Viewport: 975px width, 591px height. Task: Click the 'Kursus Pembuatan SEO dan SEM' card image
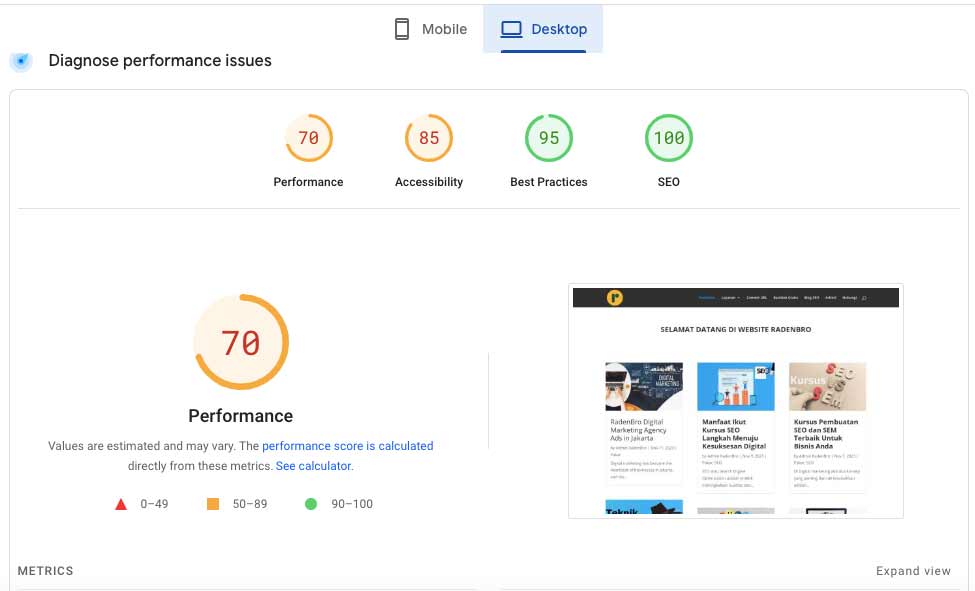[x=827, y=386]
